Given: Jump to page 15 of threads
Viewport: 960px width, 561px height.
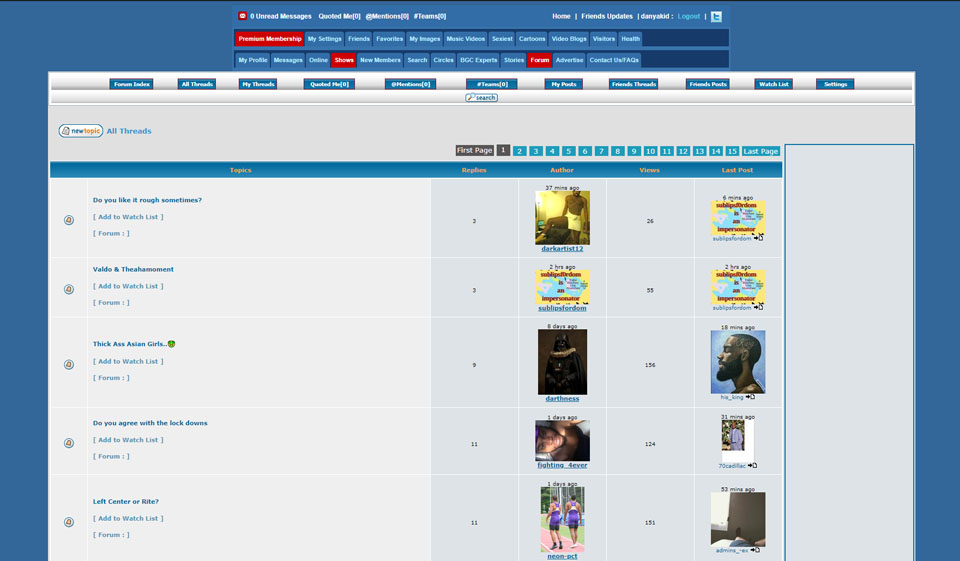Looking at the screenshot, I should click(x=732, y=151).
